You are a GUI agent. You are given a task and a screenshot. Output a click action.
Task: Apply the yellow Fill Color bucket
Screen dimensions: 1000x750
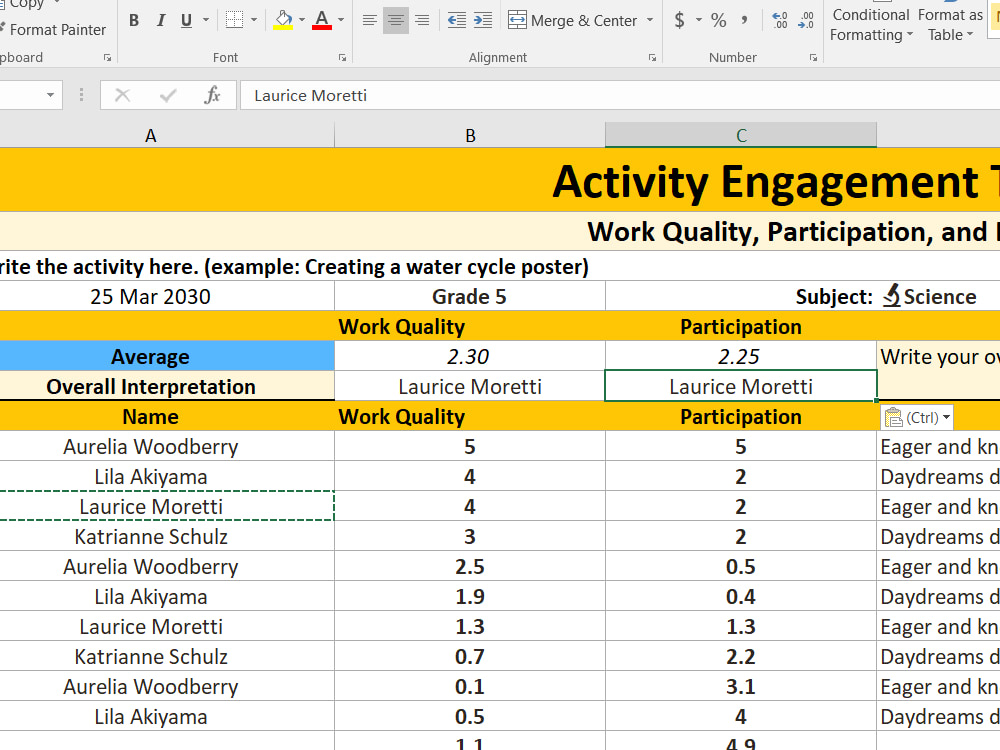[283, 20]
